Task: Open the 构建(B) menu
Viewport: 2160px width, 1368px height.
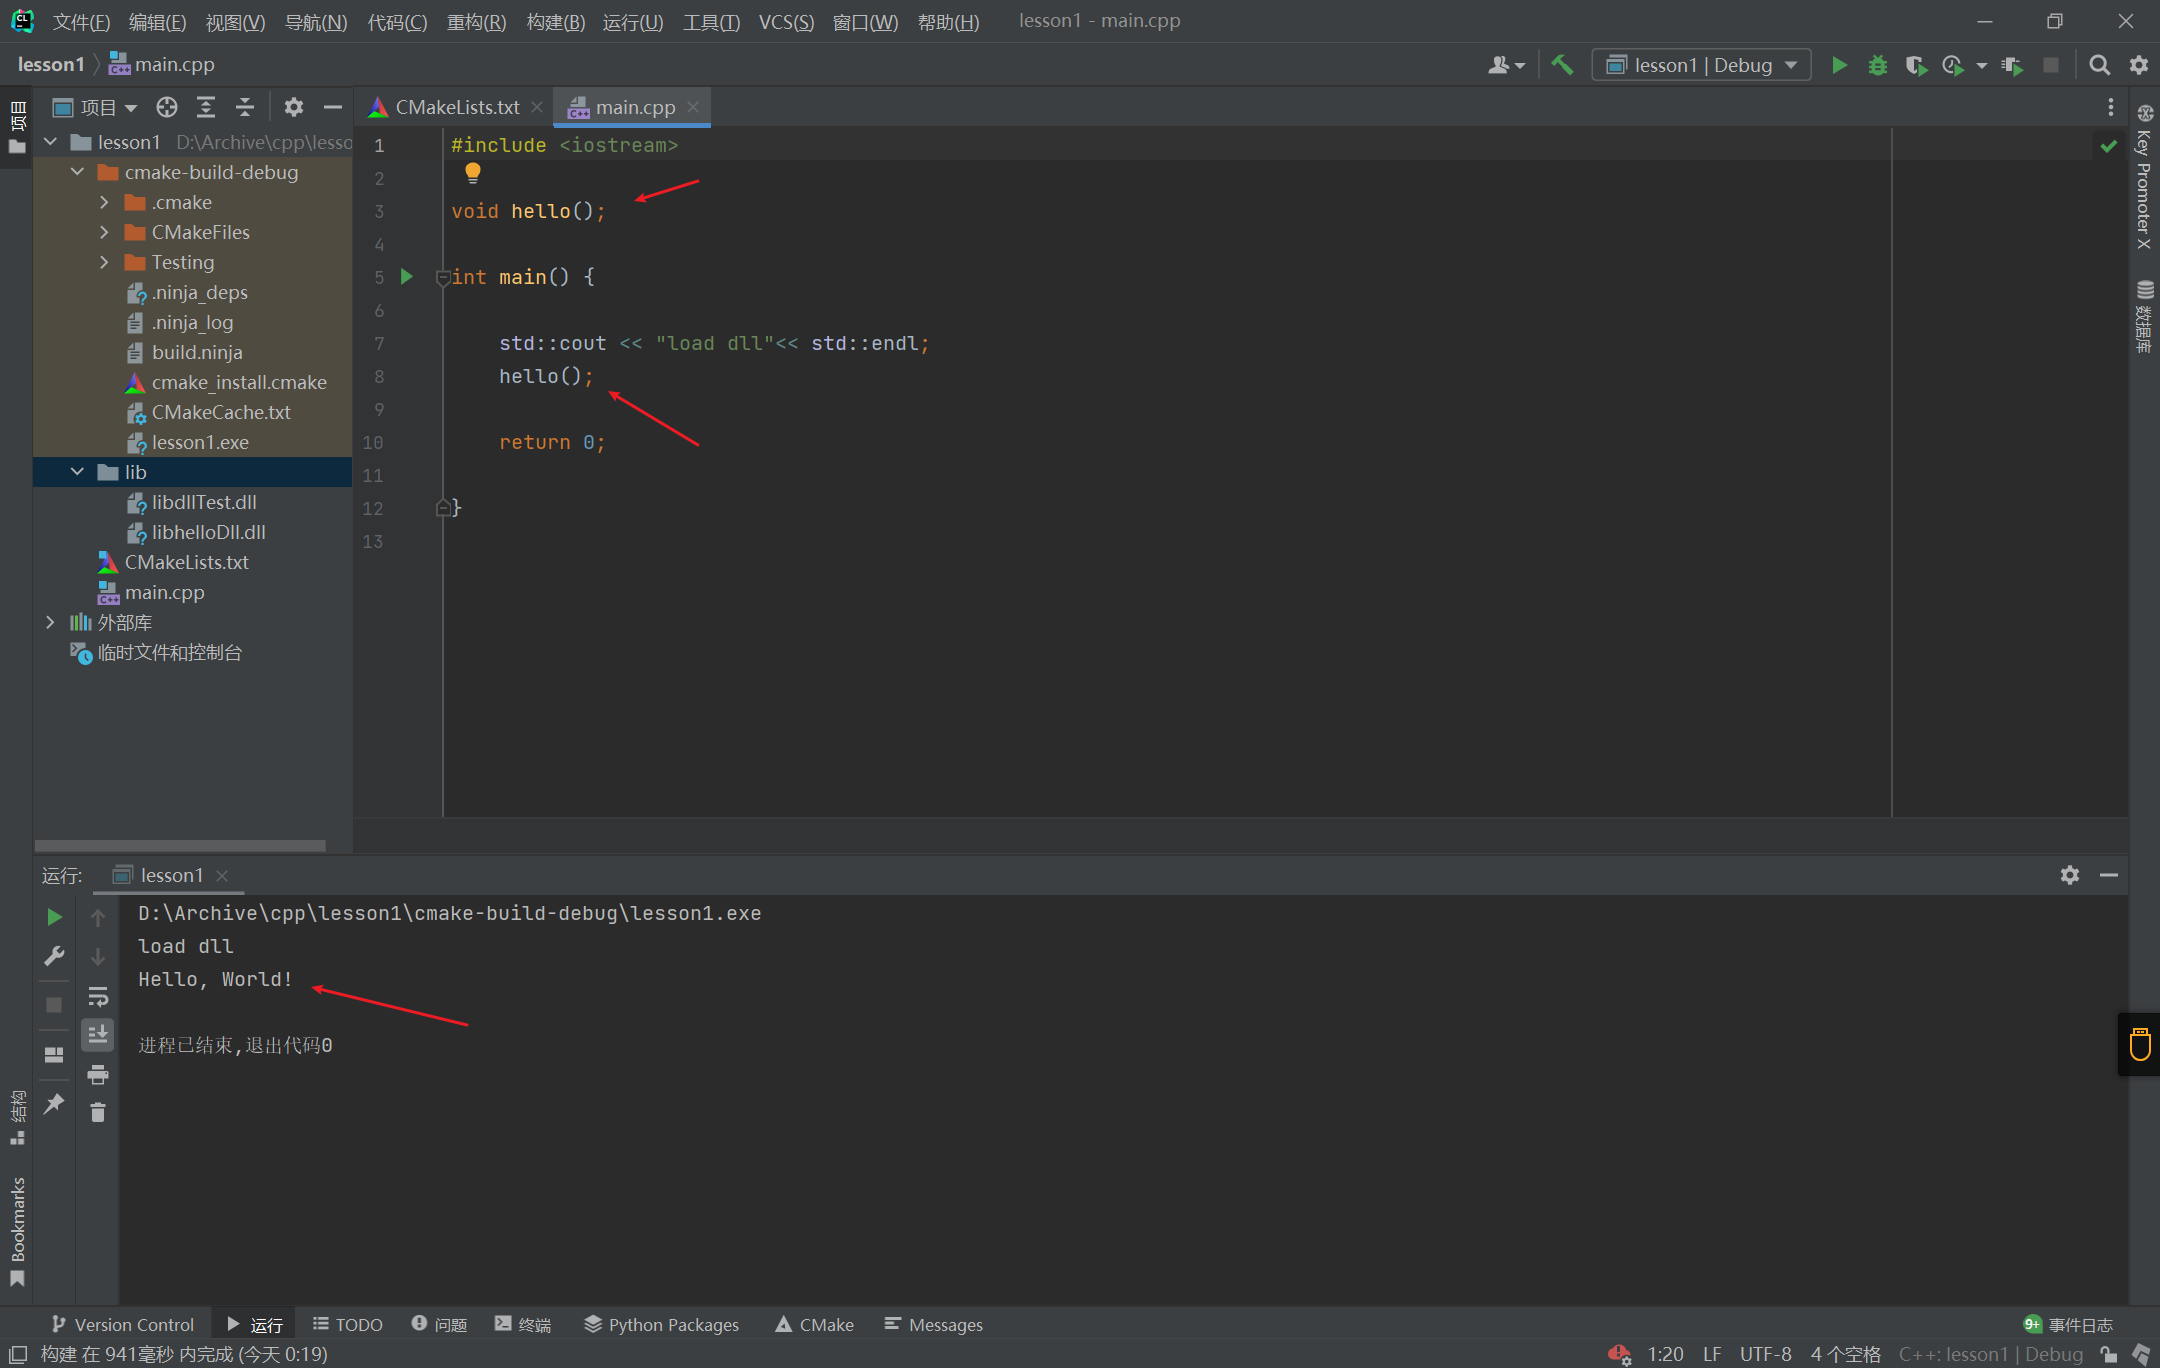Action: [x=555, y=22]
